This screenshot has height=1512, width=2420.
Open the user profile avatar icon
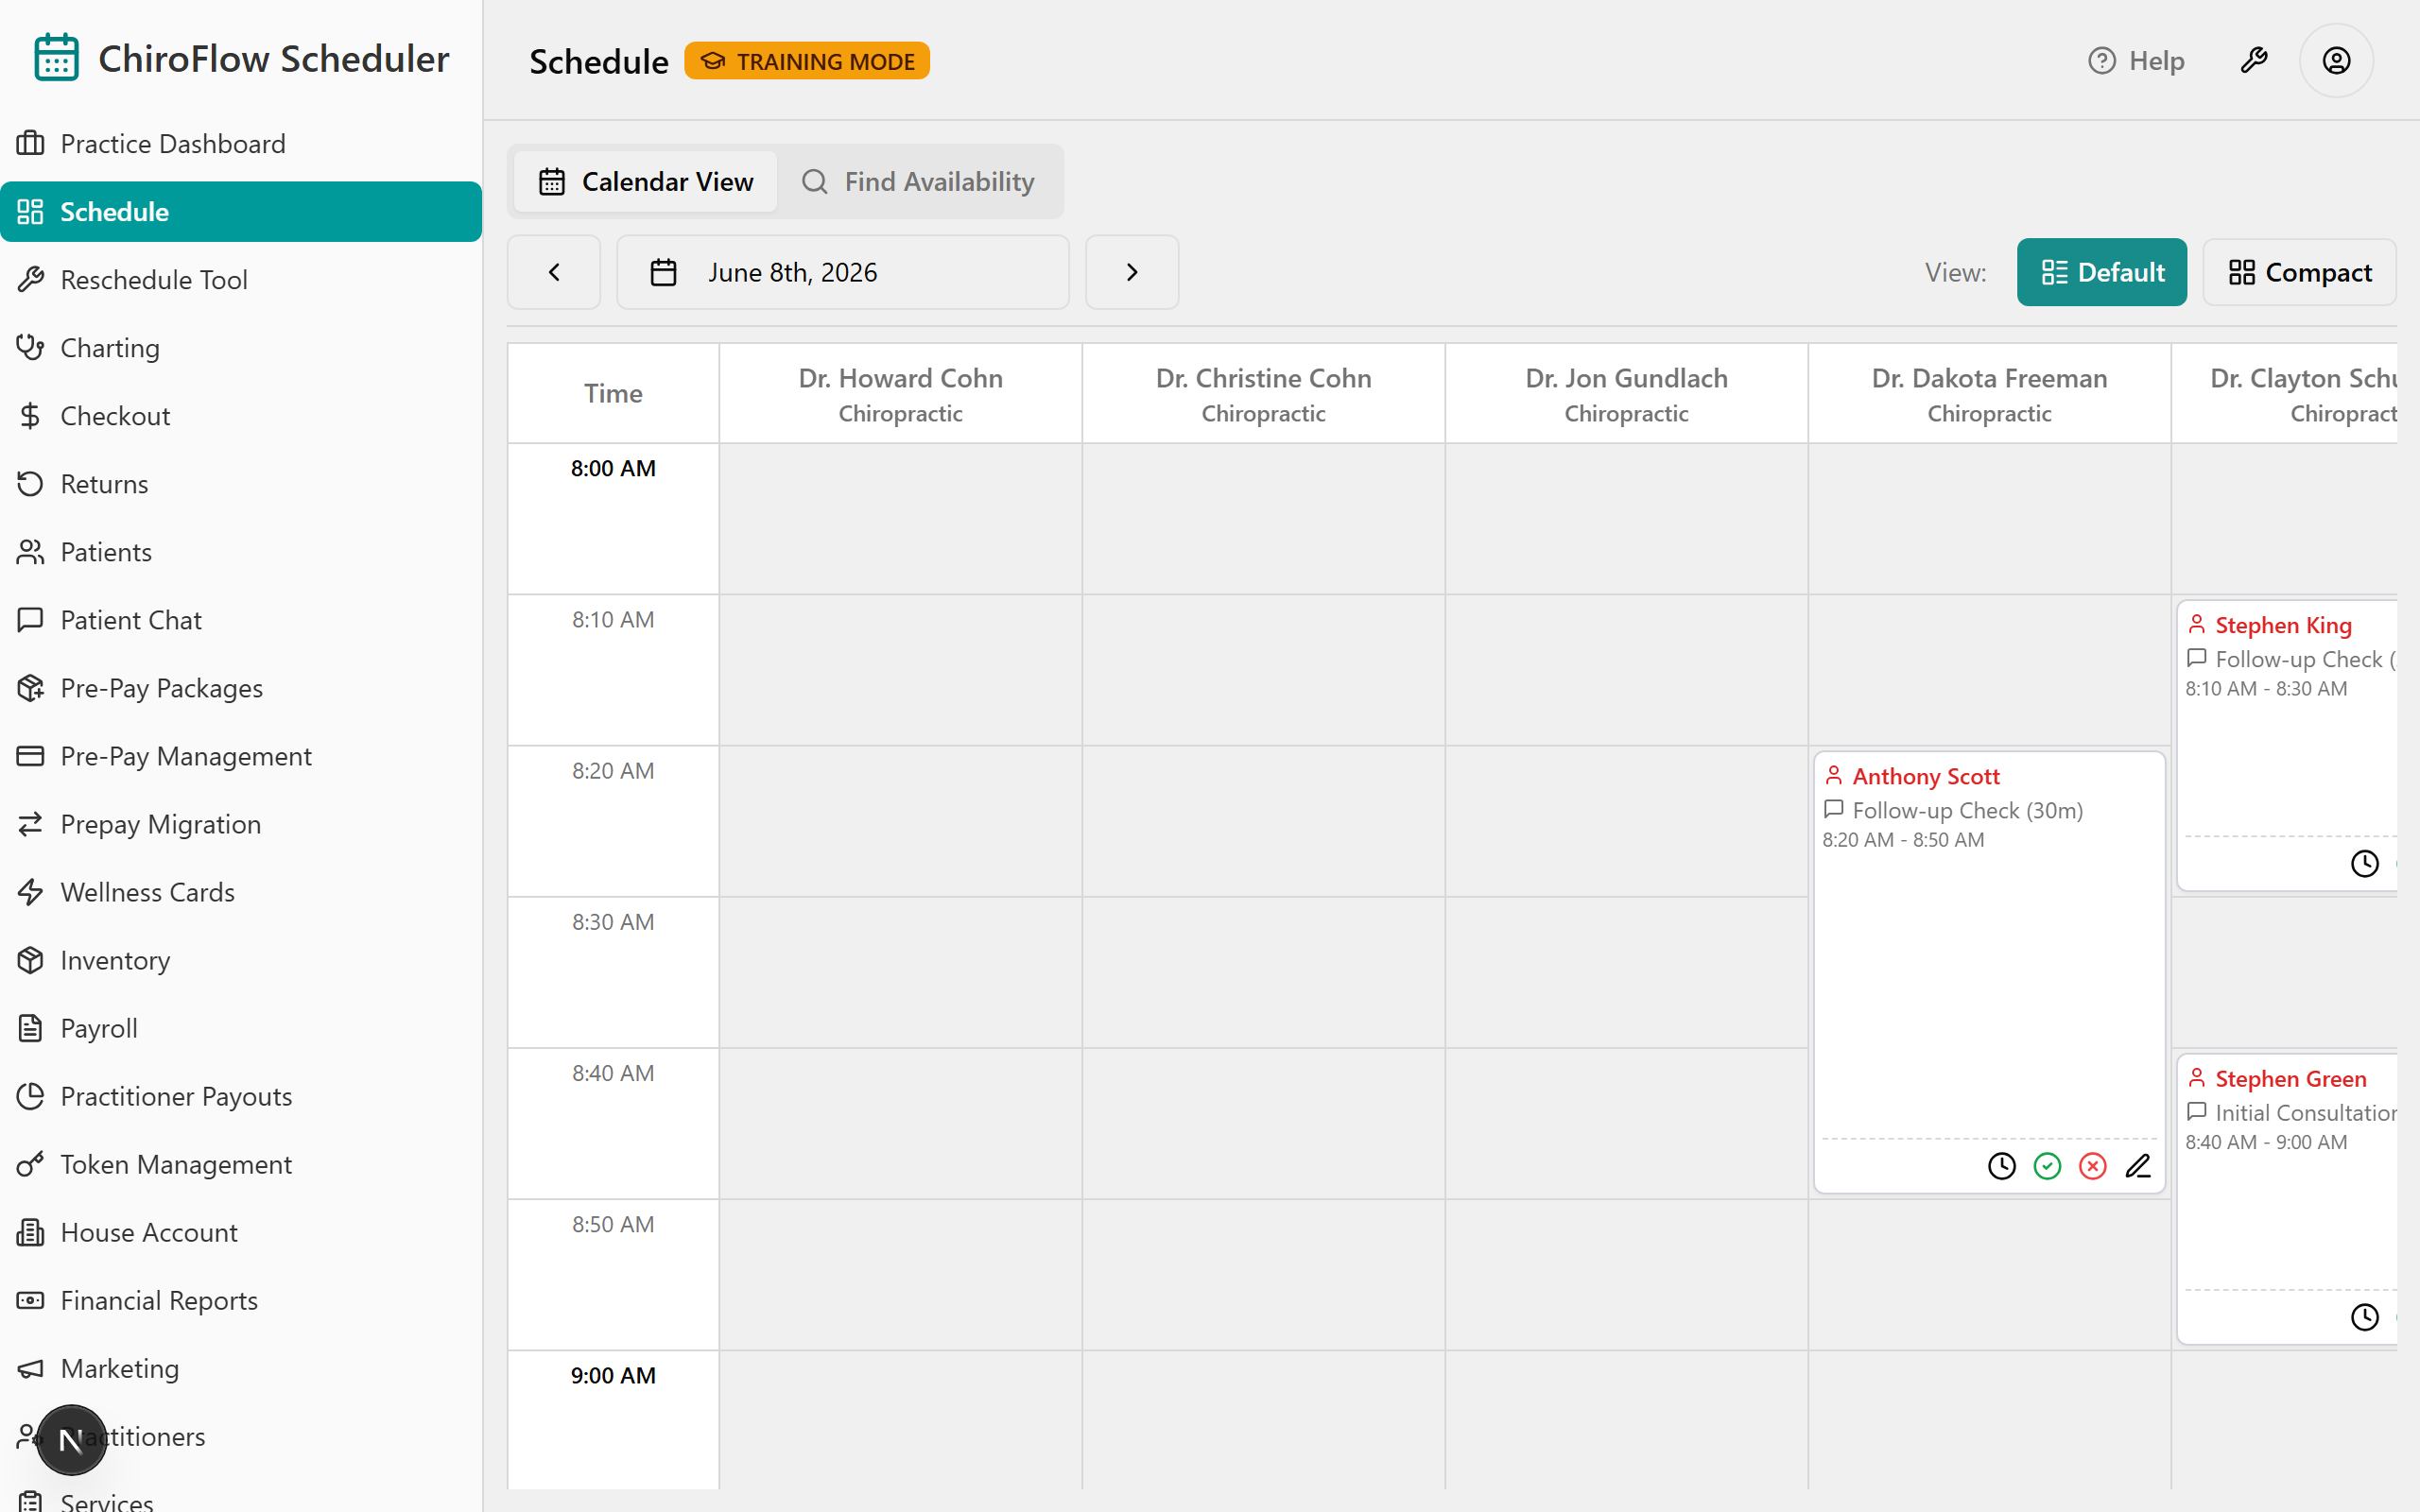pyautogui.click(x=2336, y=61)
